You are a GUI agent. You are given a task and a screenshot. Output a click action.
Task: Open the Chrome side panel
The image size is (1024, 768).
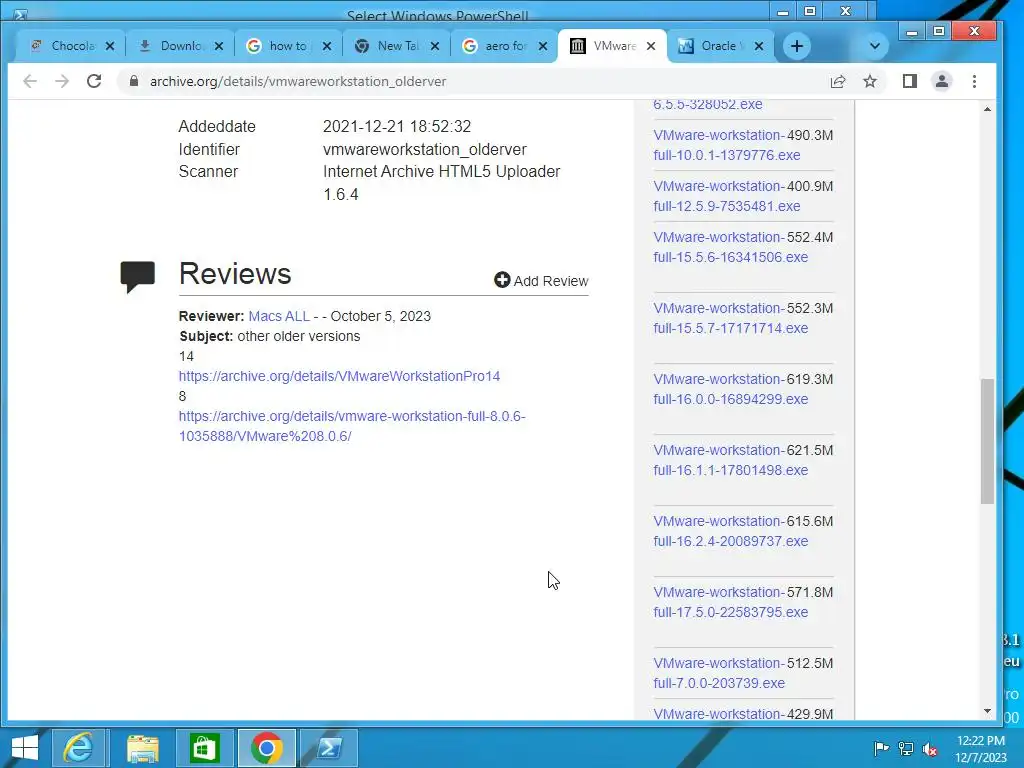(910, 81)
